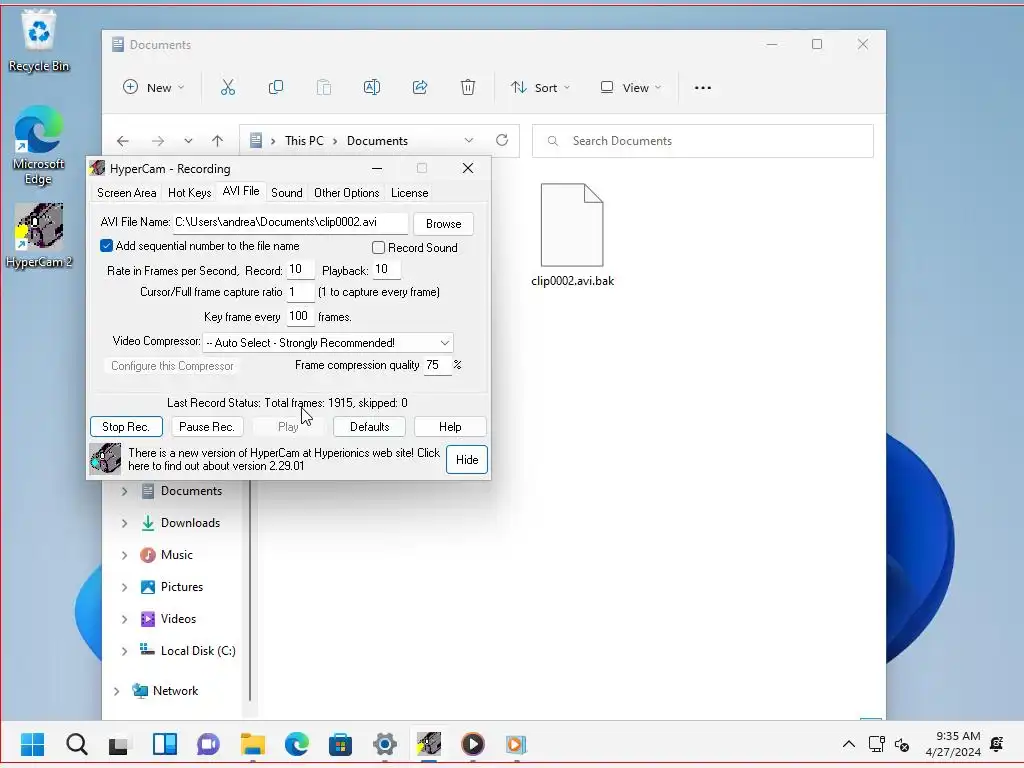Screen dimensions: 1024x768
Task: Expand the Music tree node
Action: (124, 555)
